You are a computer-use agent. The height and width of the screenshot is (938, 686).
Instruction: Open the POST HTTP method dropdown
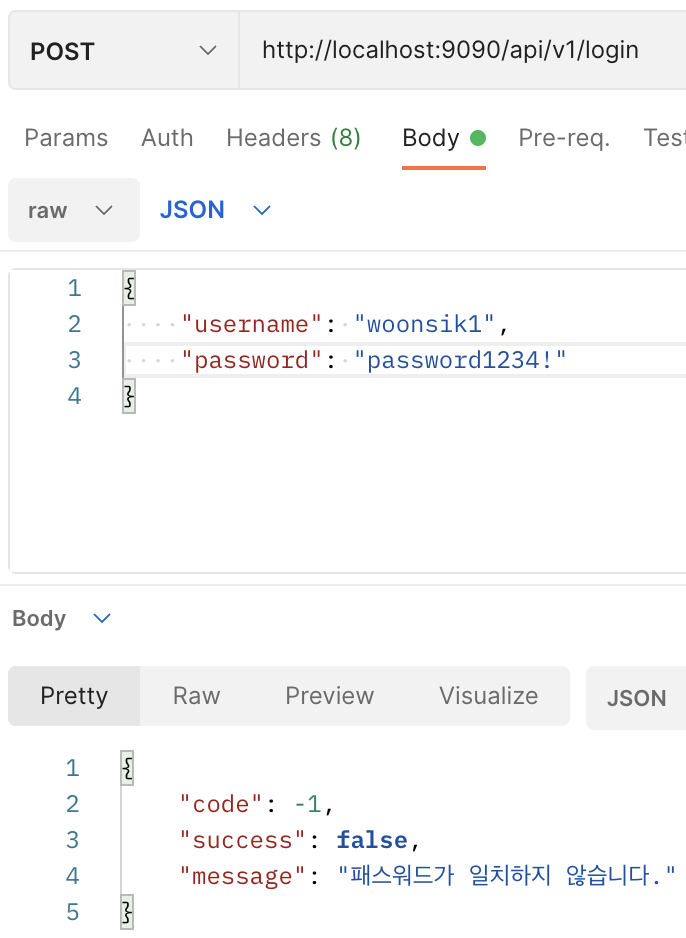pos(122,50)
